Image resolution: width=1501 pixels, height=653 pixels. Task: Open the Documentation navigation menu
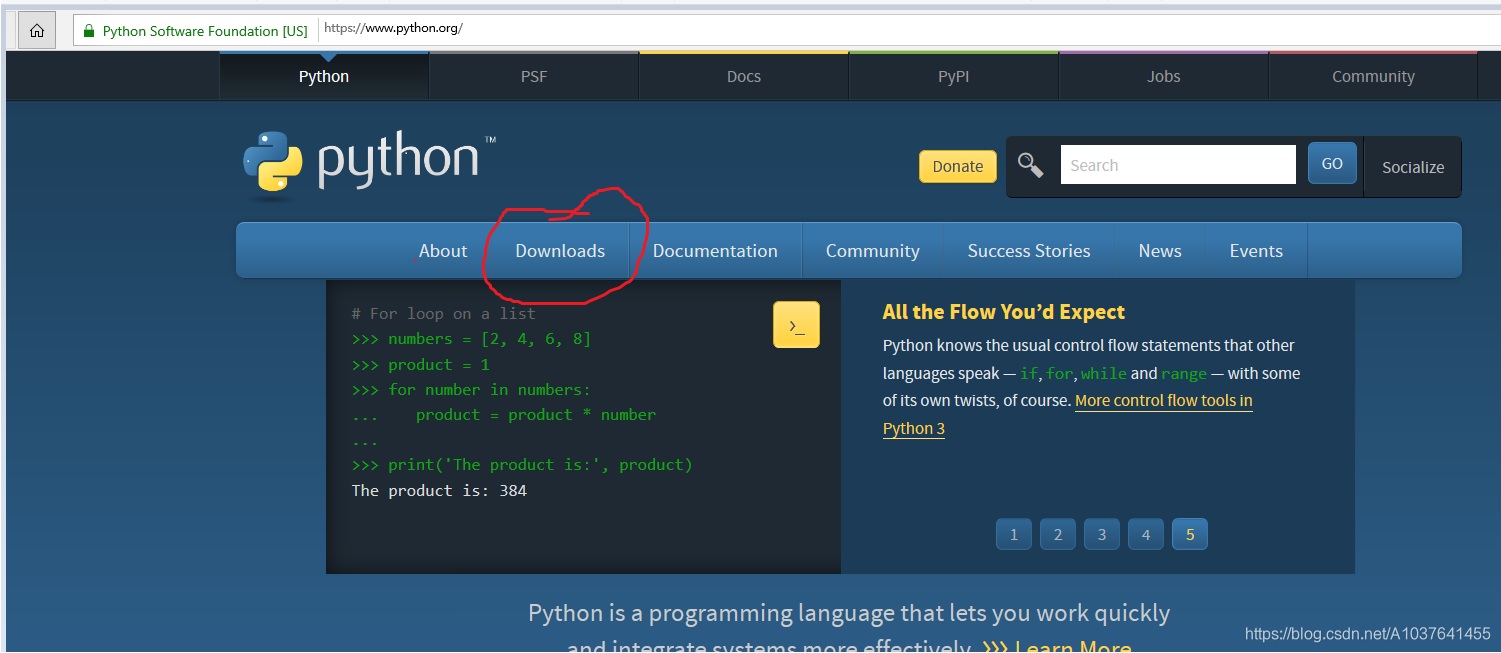[715, 251]
